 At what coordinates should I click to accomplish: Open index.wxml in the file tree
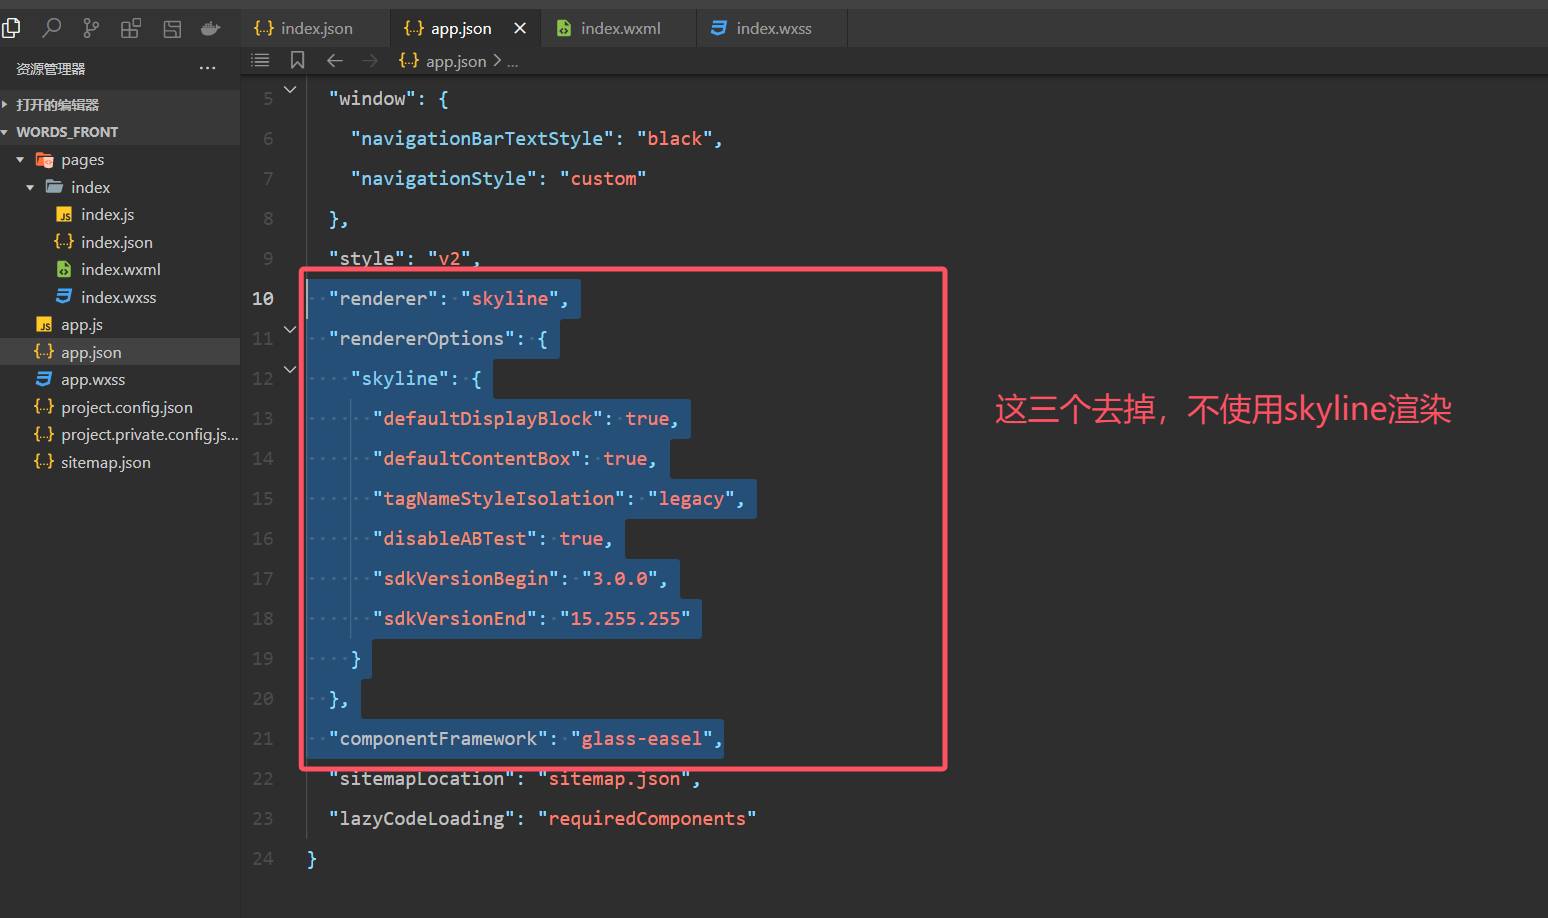point(120,270)
